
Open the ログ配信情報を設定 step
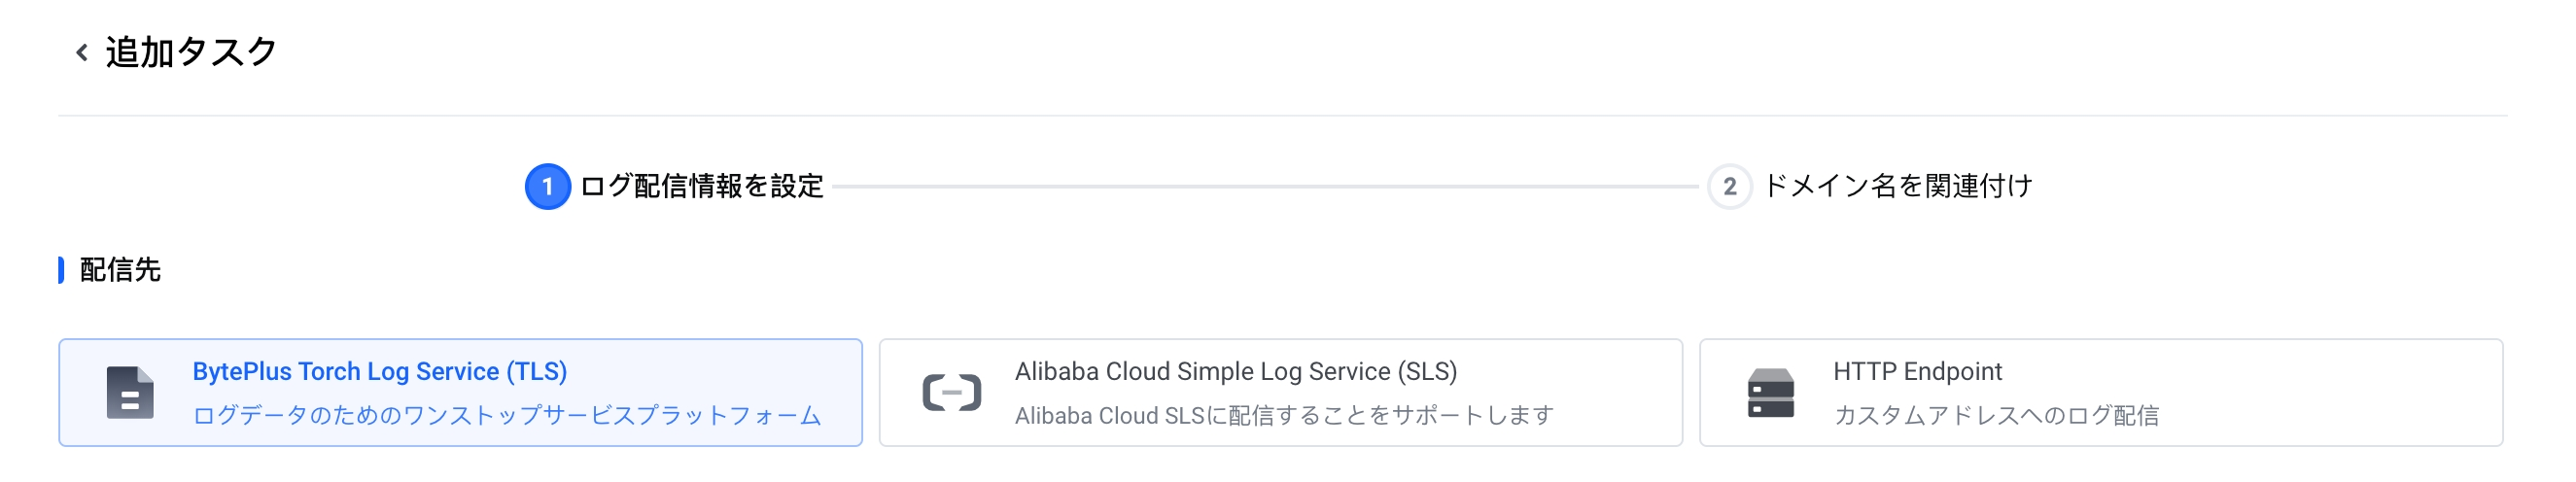click(x=701, y=186)
